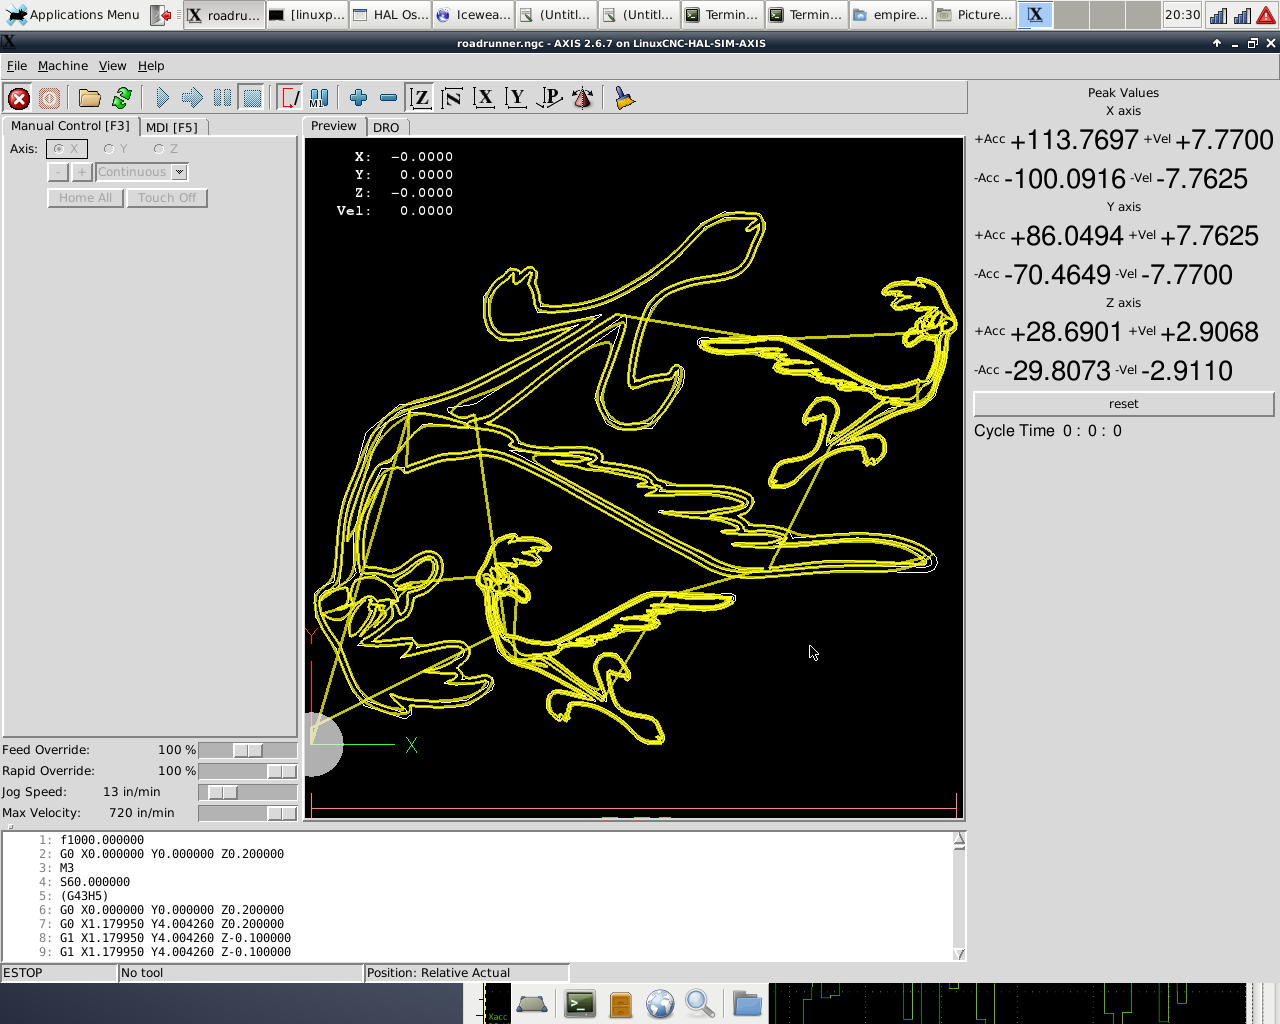Execute next line with the Step icon
The height and width of the screenshot is (1024, 1280).
point(192,98)
